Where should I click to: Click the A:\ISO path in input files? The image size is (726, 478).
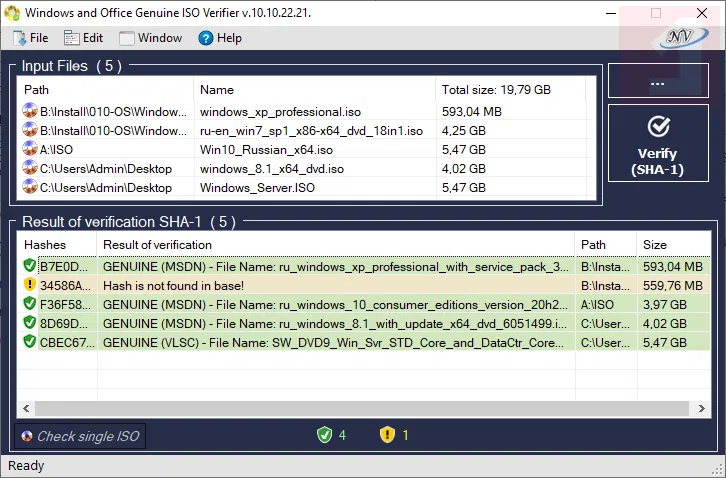click(56, 150)
